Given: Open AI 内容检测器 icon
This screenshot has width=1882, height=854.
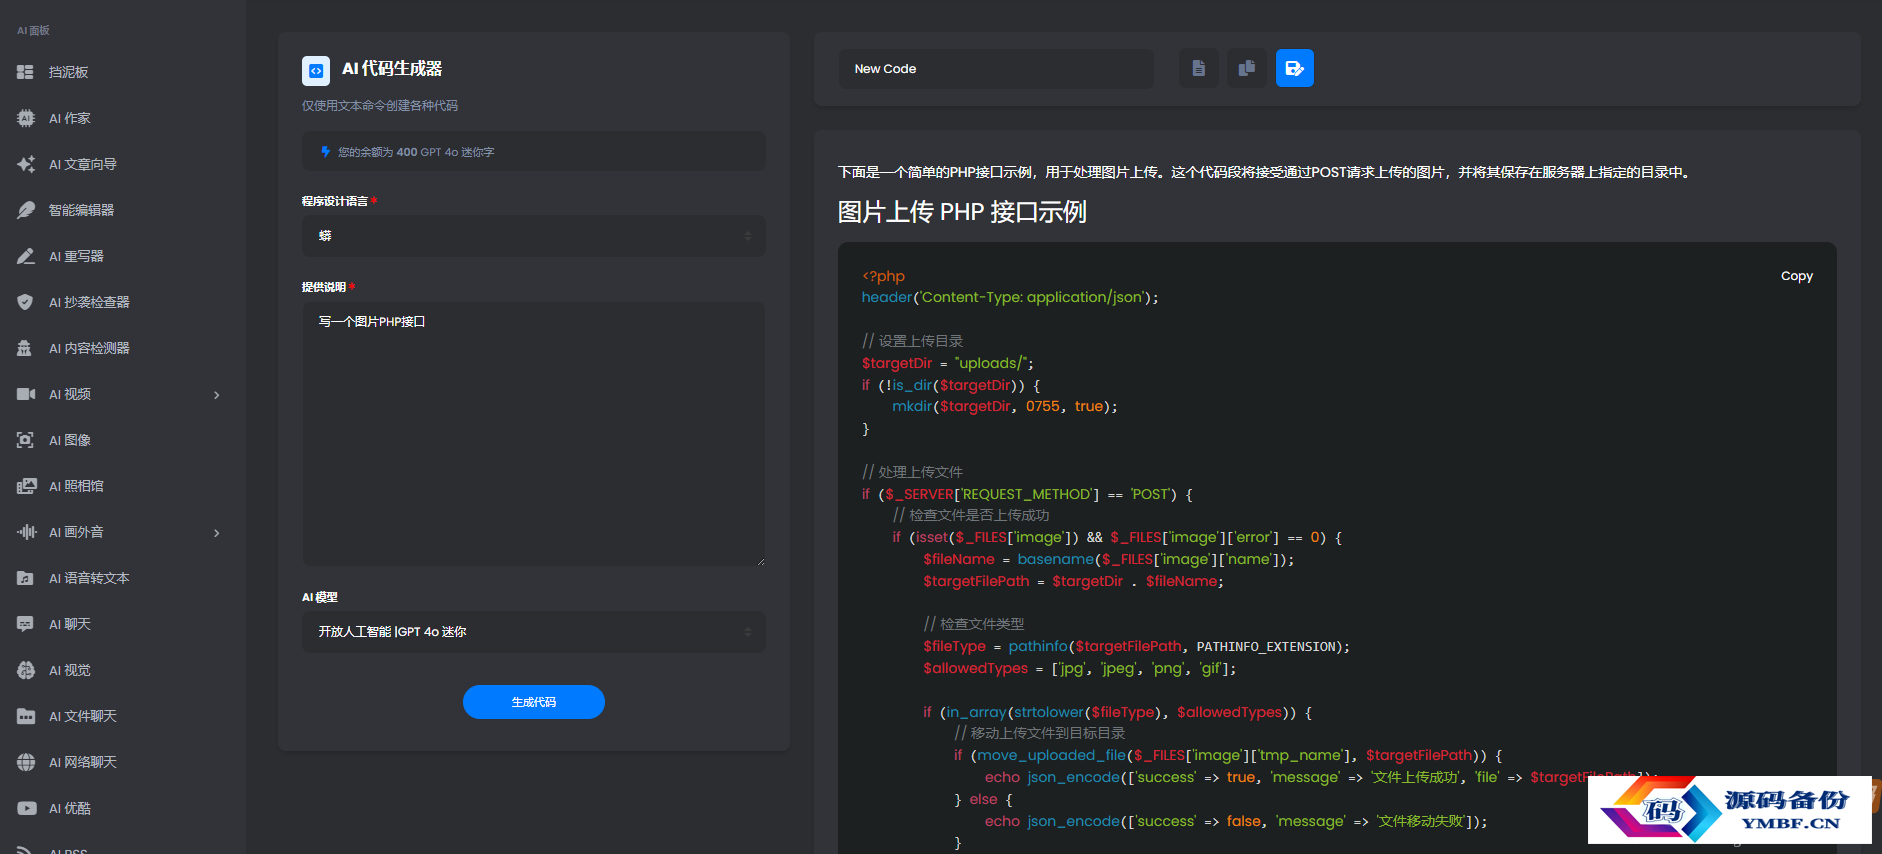Looking at the screenshot, I should tap(26, 348).
